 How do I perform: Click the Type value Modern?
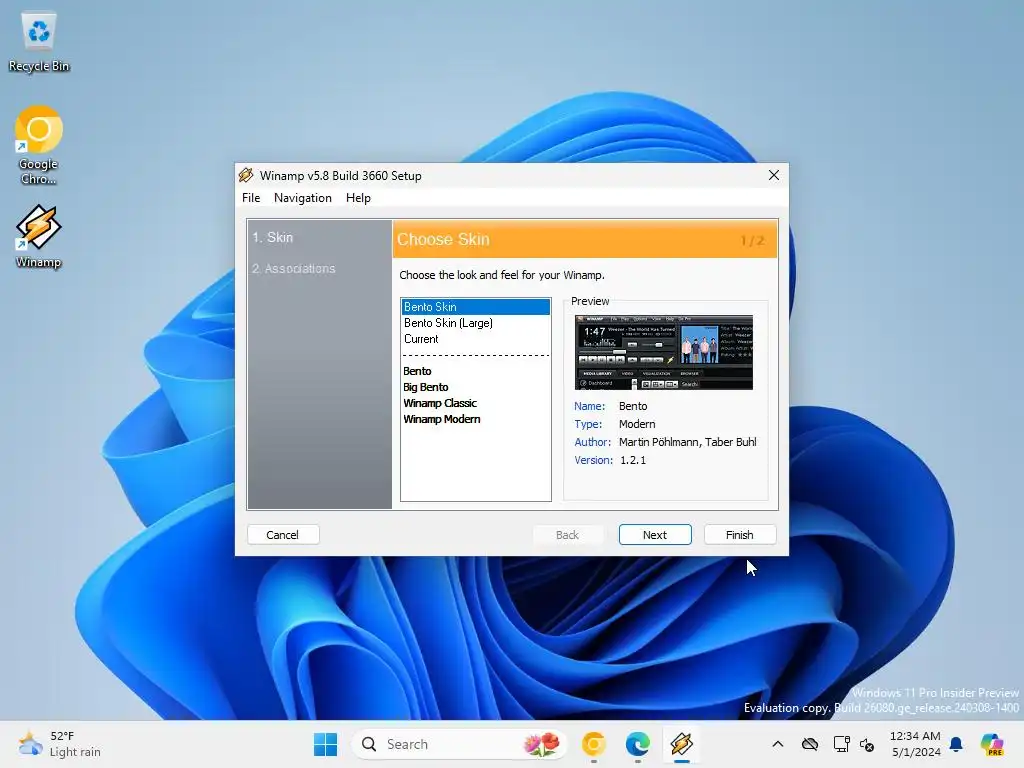[x=637, y=424]
